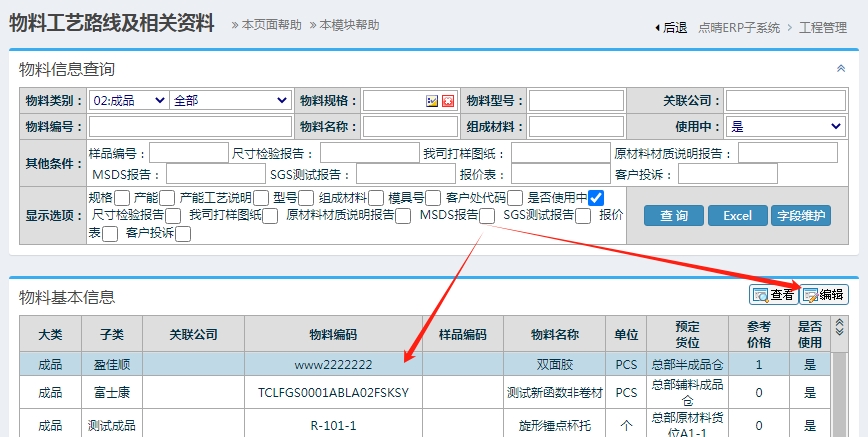The width and height of the screenshot is (868, 437).
Task: Click the 编辑 edit button
Action: (824, 295)
